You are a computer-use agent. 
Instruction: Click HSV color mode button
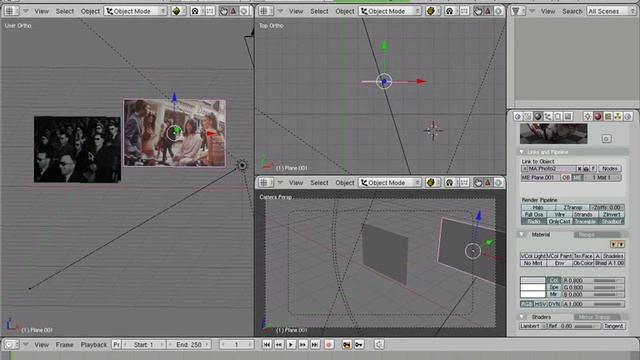coord(540,304)
